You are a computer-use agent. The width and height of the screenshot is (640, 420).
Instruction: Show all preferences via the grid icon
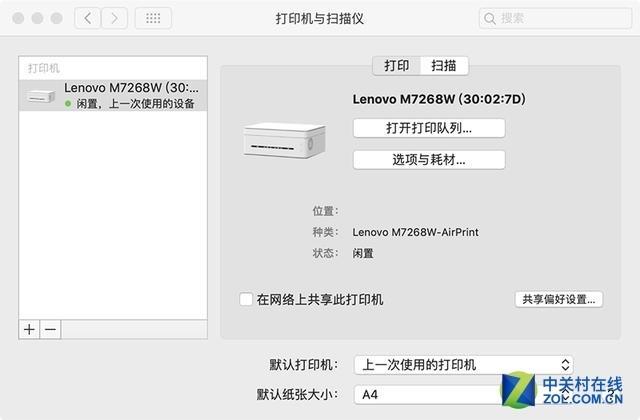pyautogui.click(x=153, y=18)
